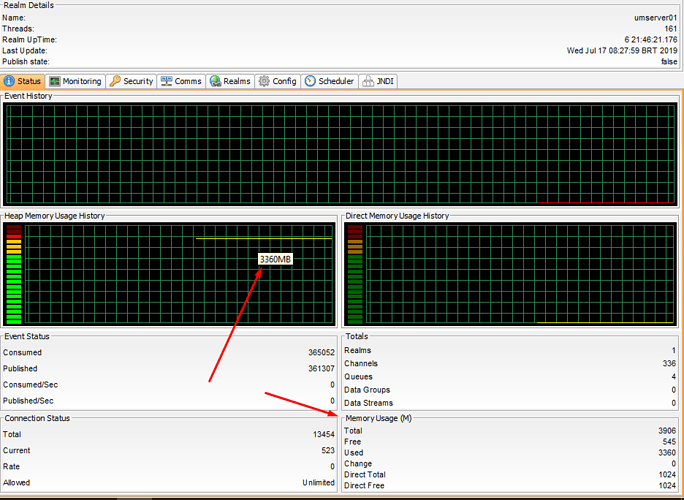Click the JNDI tab tree icon

[368, 81]
